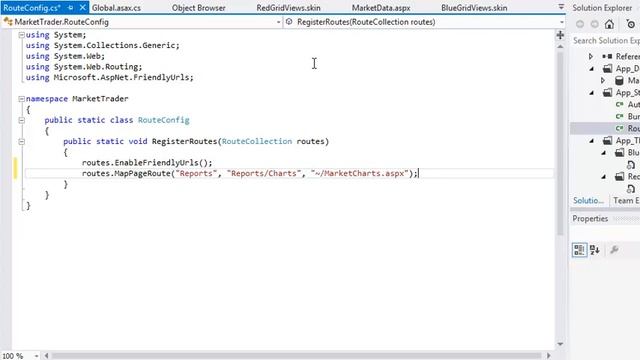Click the horizontal scrollbar right arrow
Image resolution: width=640 pixels, height=360 pixels.
[549, 356]
